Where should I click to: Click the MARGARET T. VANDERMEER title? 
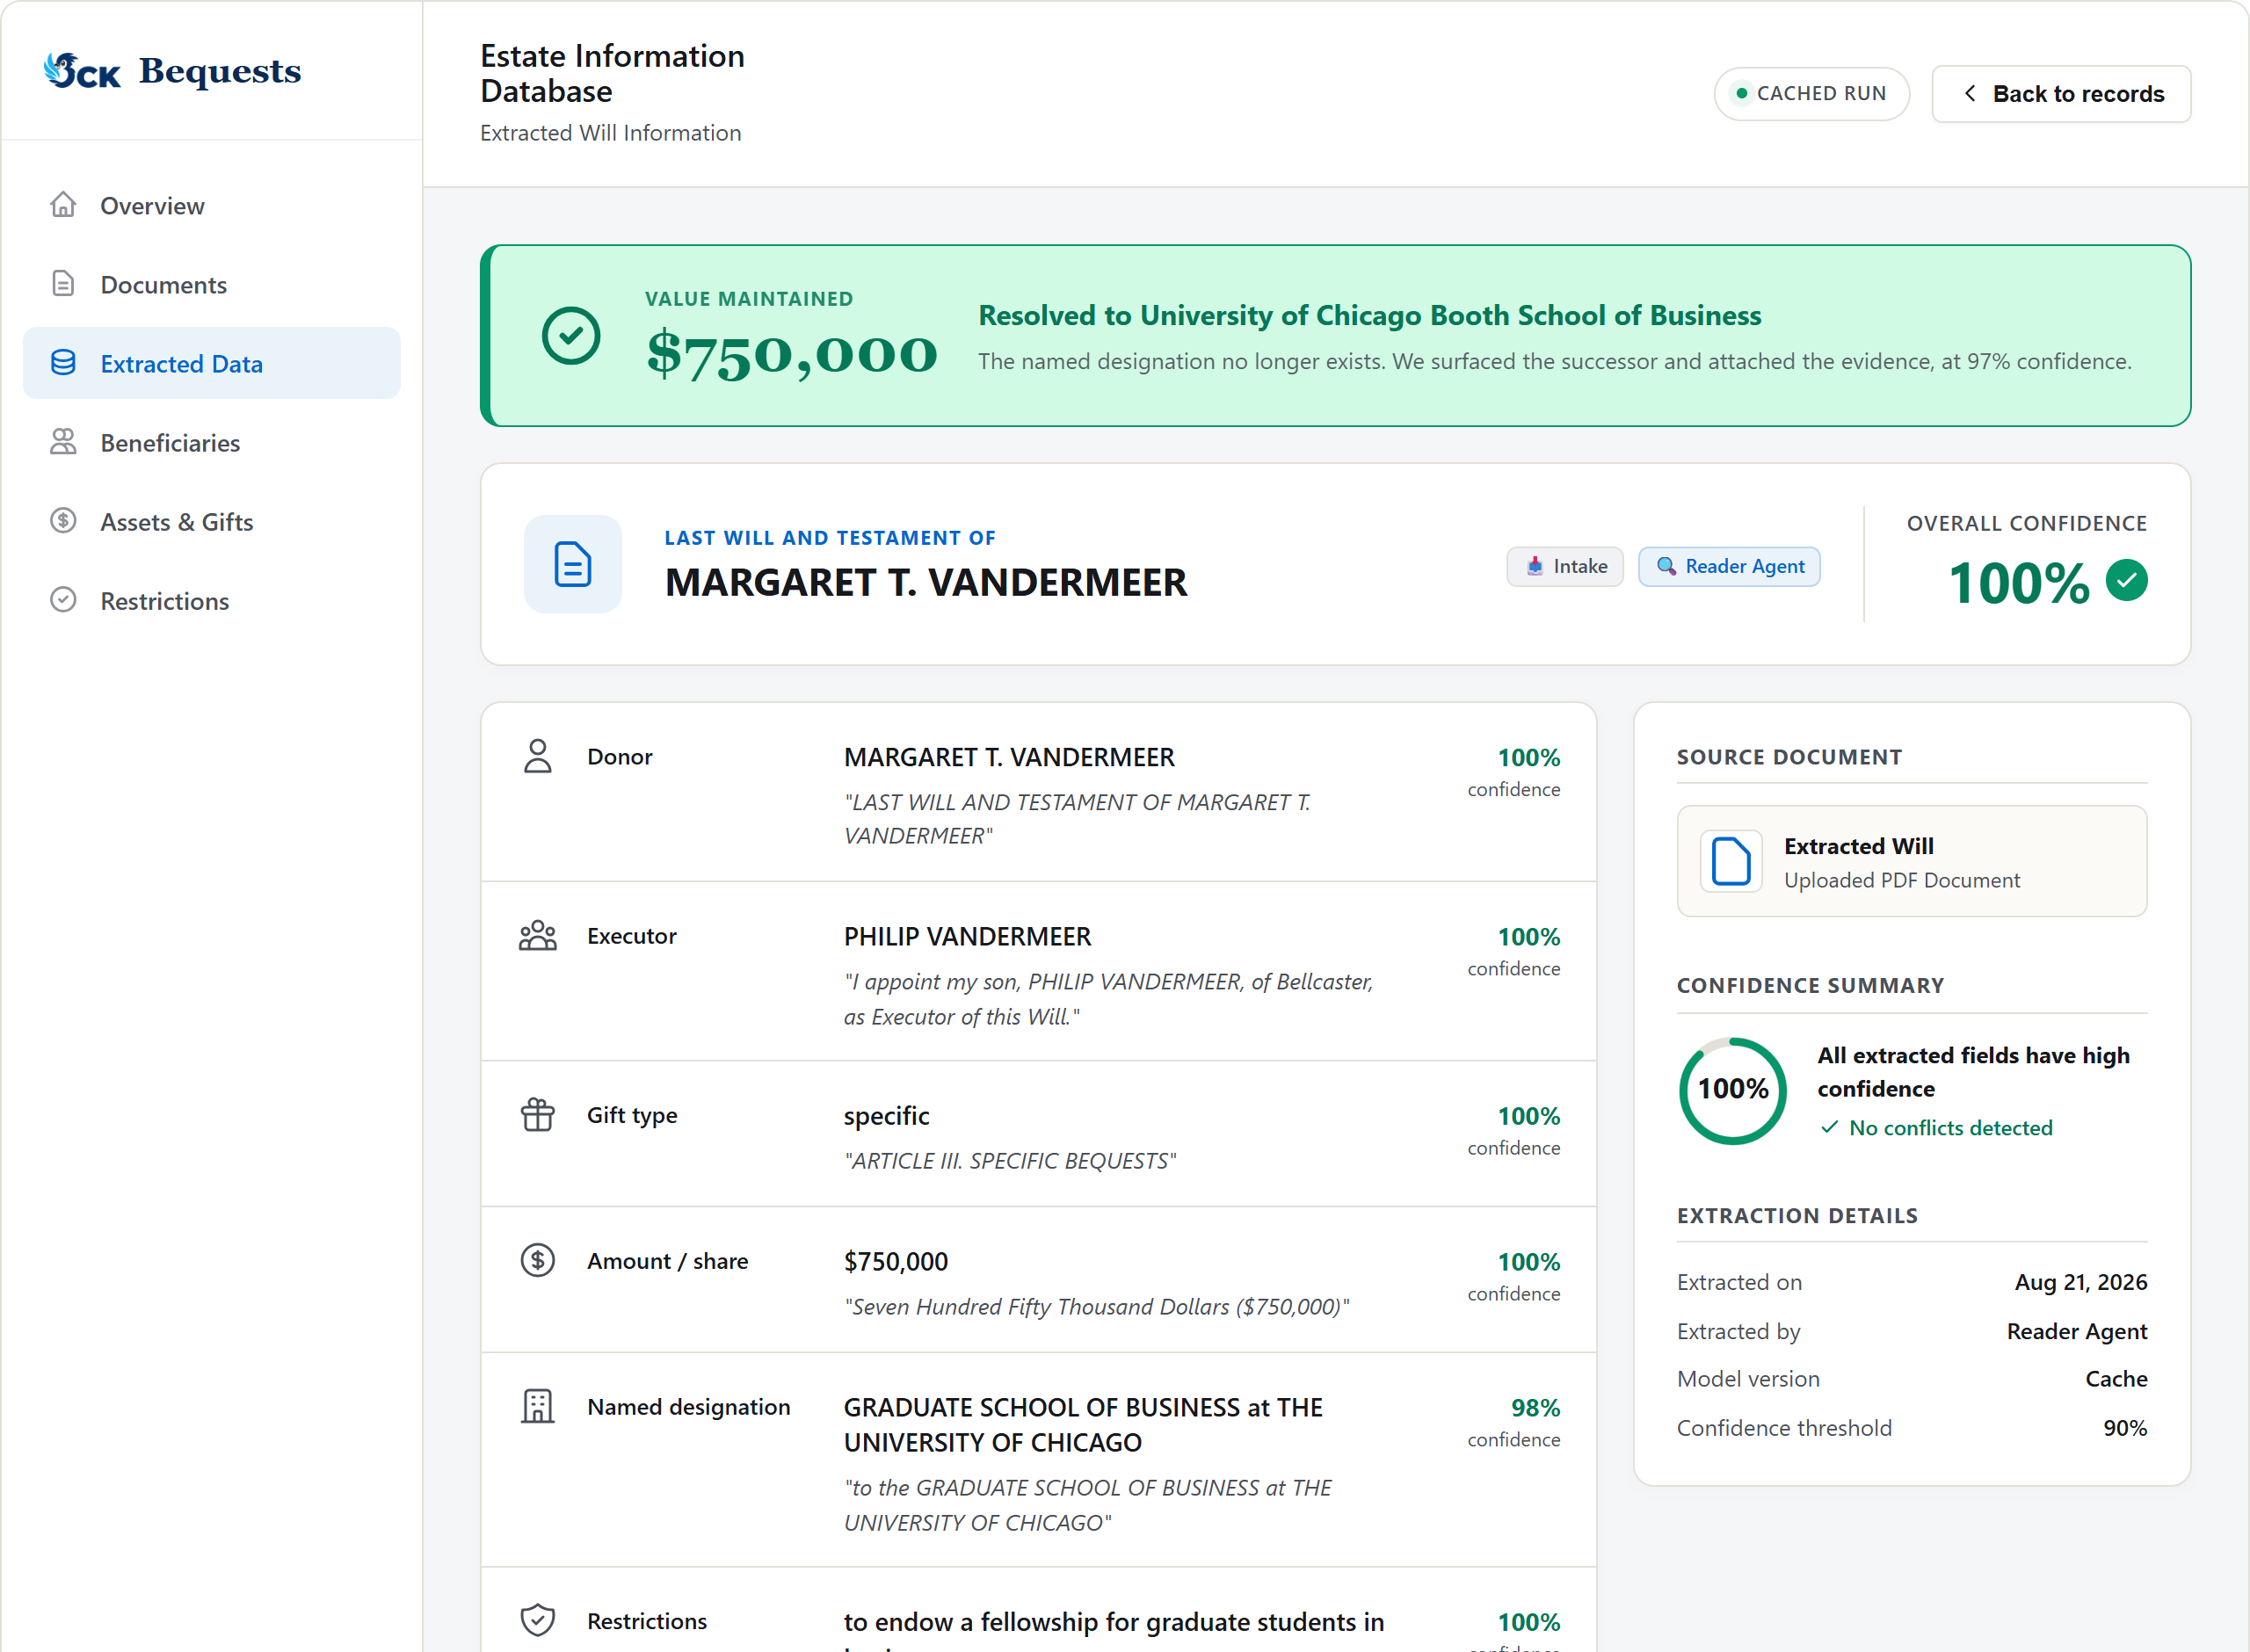(926, 583)
